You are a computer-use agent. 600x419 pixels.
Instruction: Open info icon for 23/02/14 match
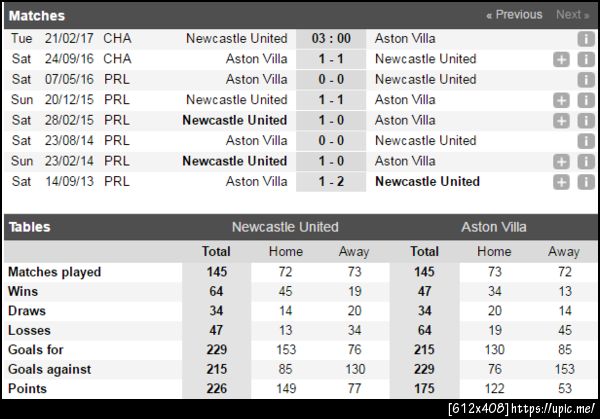[x=585, y=161]
